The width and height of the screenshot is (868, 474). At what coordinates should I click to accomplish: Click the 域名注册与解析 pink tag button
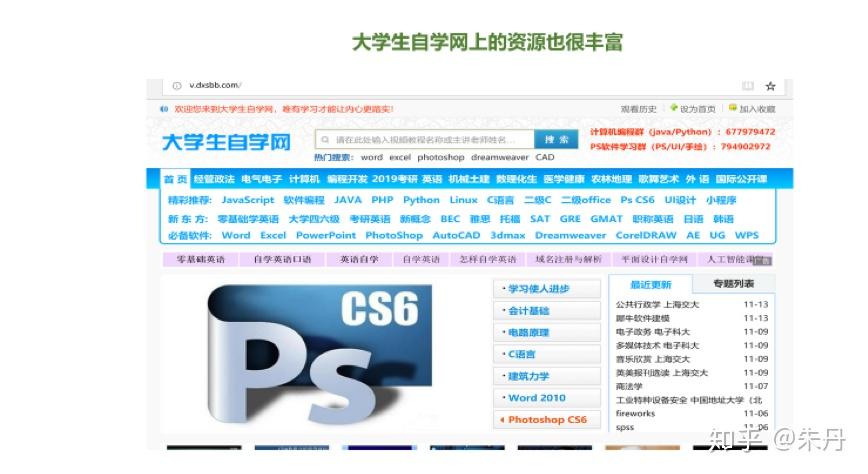click(x=568, y=259)
